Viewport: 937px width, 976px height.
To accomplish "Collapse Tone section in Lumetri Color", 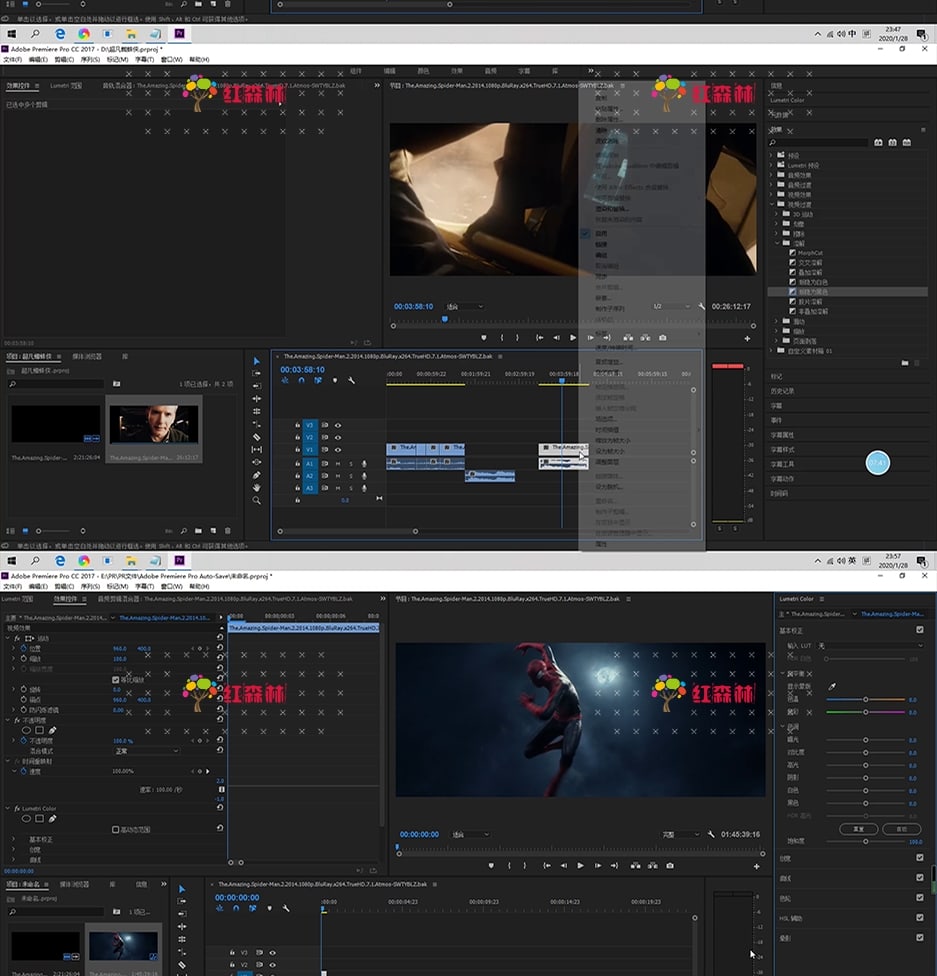I will (783, 726).
